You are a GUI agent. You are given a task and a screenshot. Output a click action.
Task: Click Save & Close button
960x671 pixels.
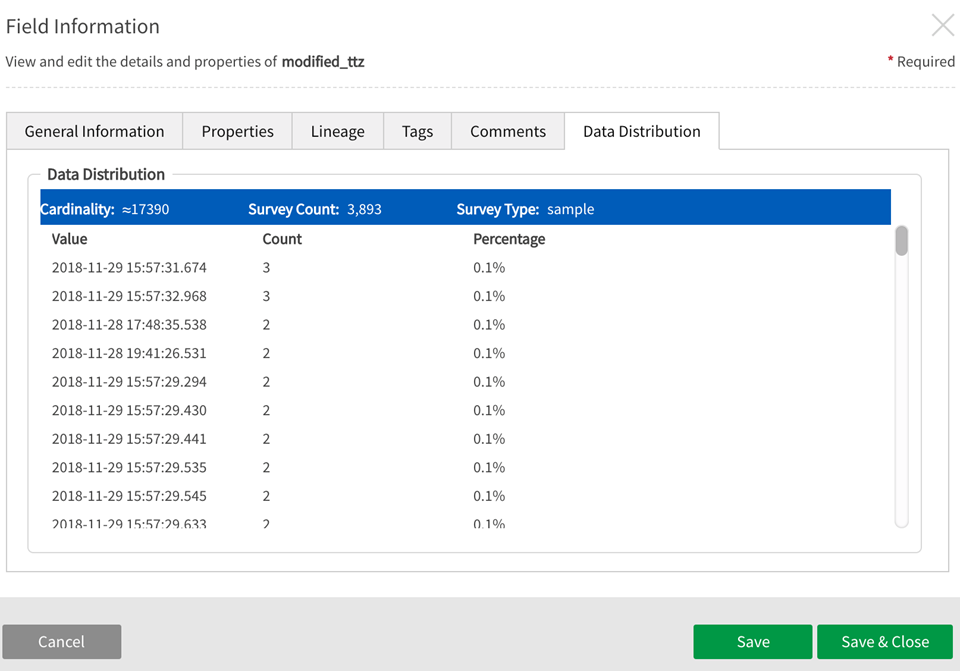click(884, 642)
